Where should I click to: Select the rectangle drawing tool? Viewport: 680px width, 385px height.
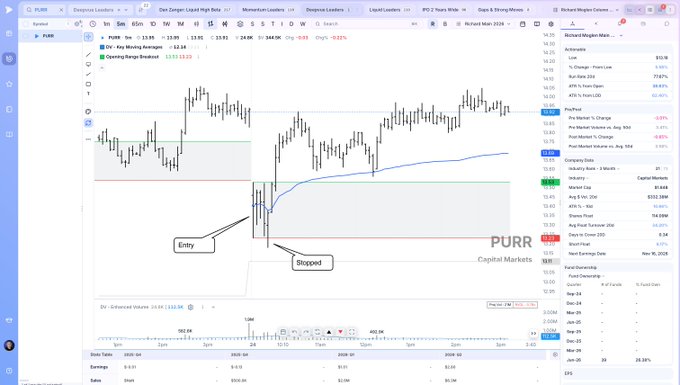coord(88,84)
